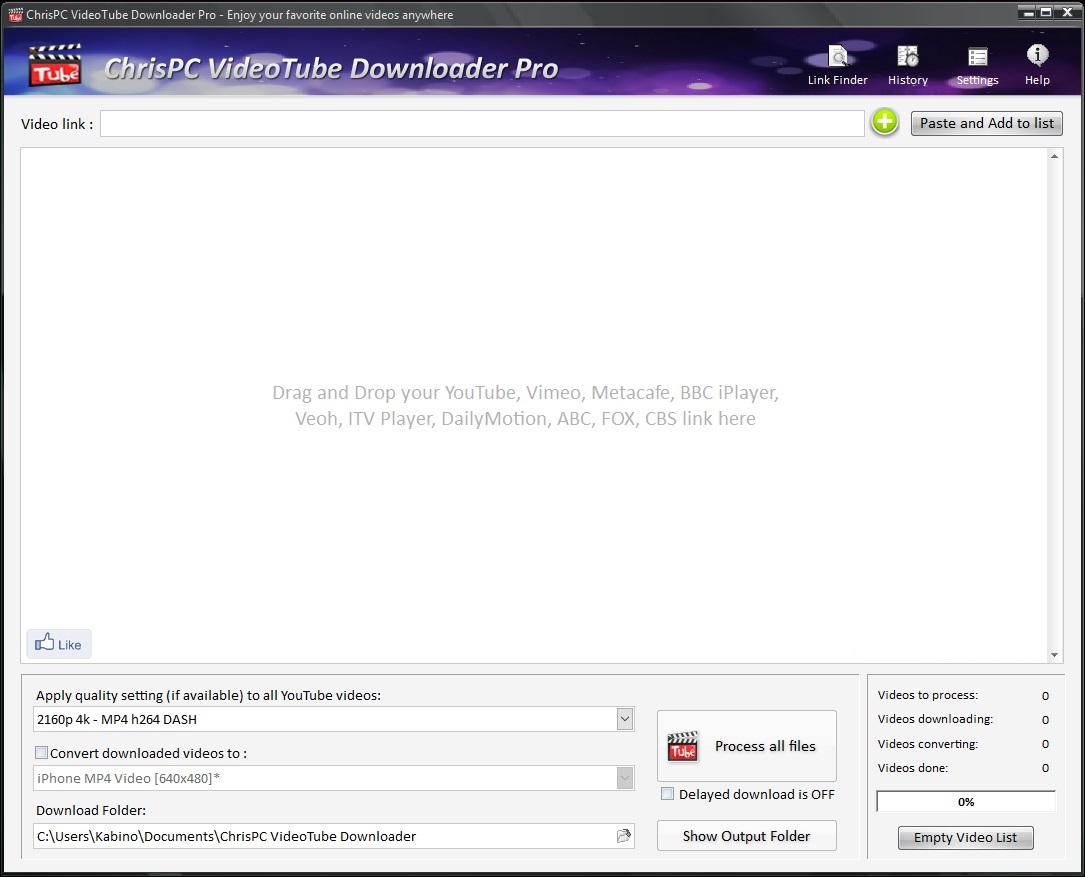Click the green plus add-link icon
1085x877 pixels.
[x=884, y=123]
